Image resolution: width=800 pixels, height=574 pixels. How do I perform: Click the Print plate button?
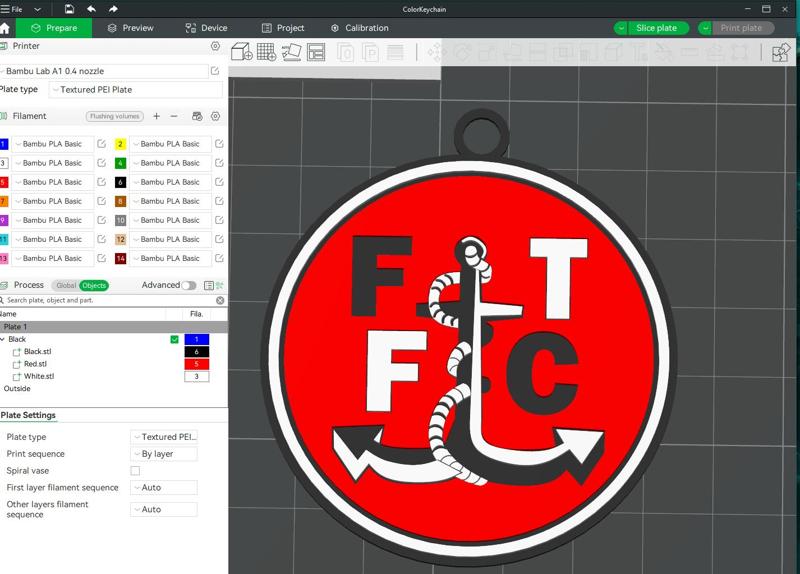pyautogui.click(x=741, y=28)
